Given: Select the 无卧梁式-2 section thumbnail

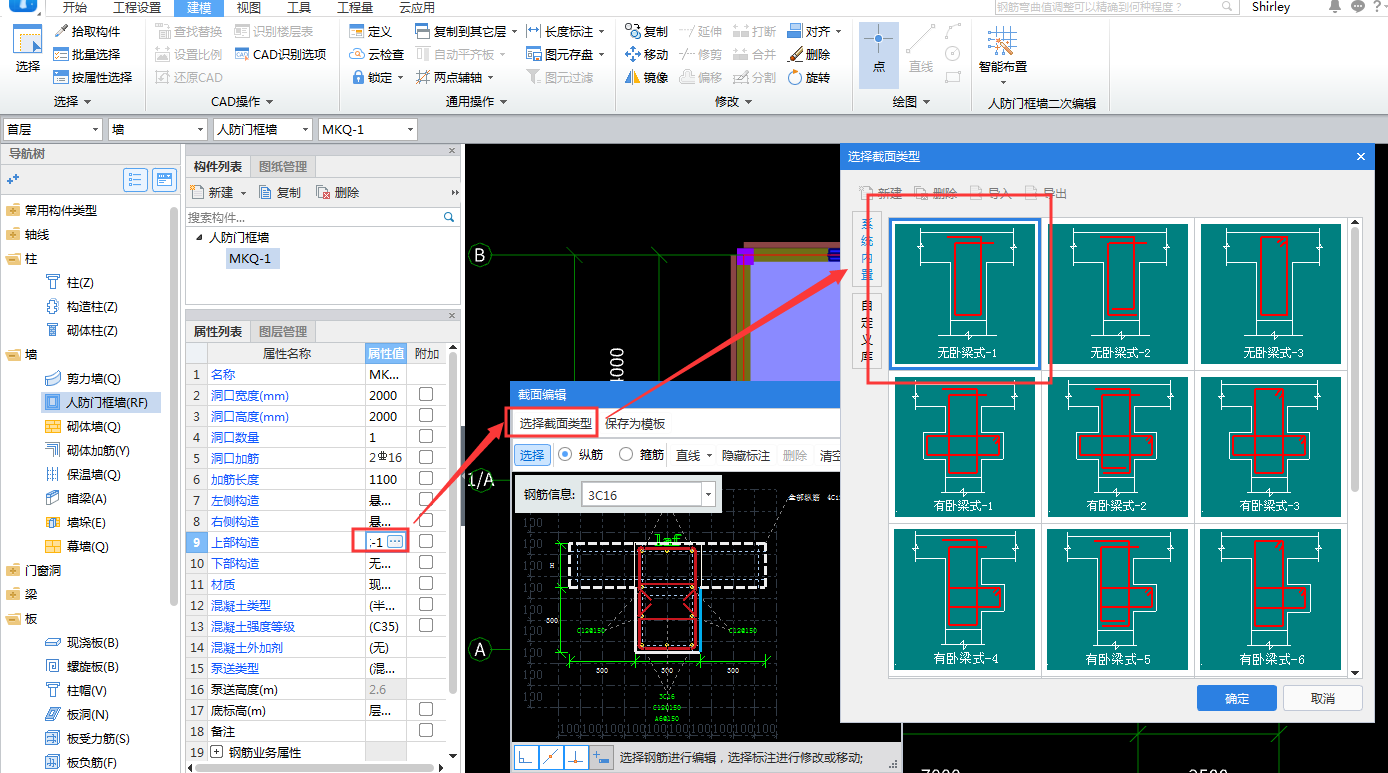Looking at the screenshot, I should click(1120, 293).
